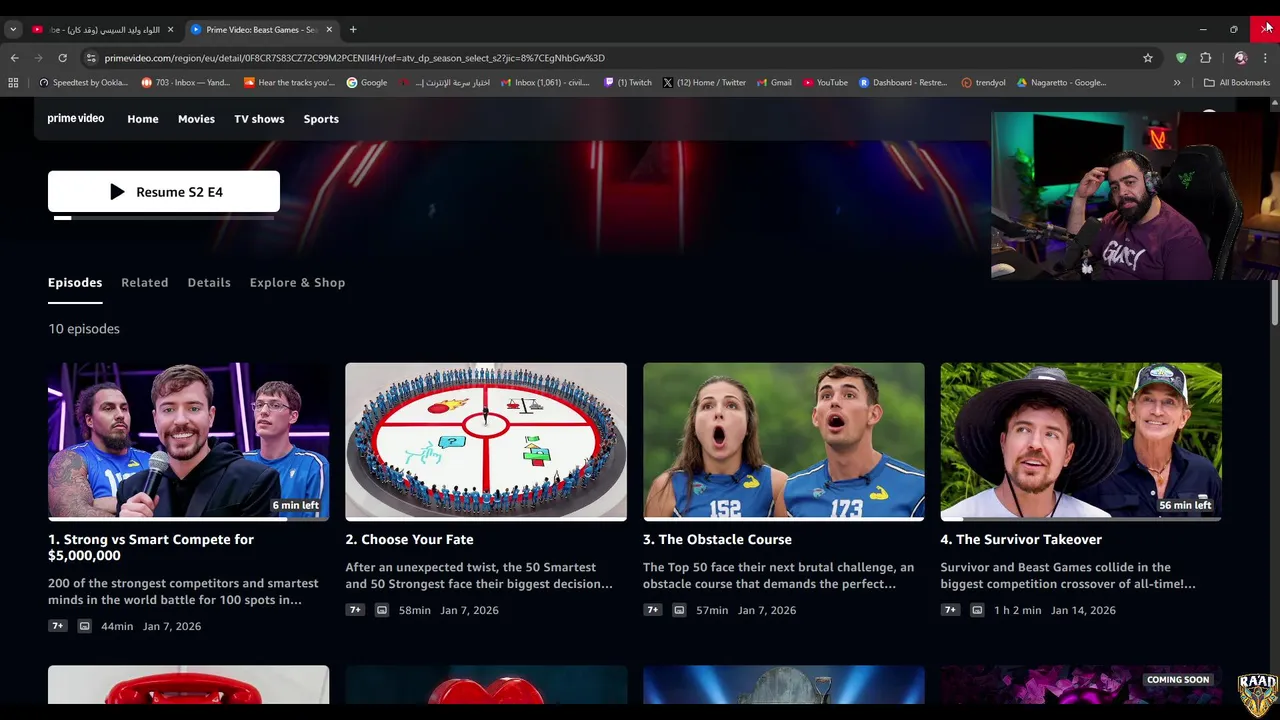The width and height of the screenshot is (1280, 720).
Task: Open the 'Nagaretto - Google...' bookmark
Action: pos(1061,83)
